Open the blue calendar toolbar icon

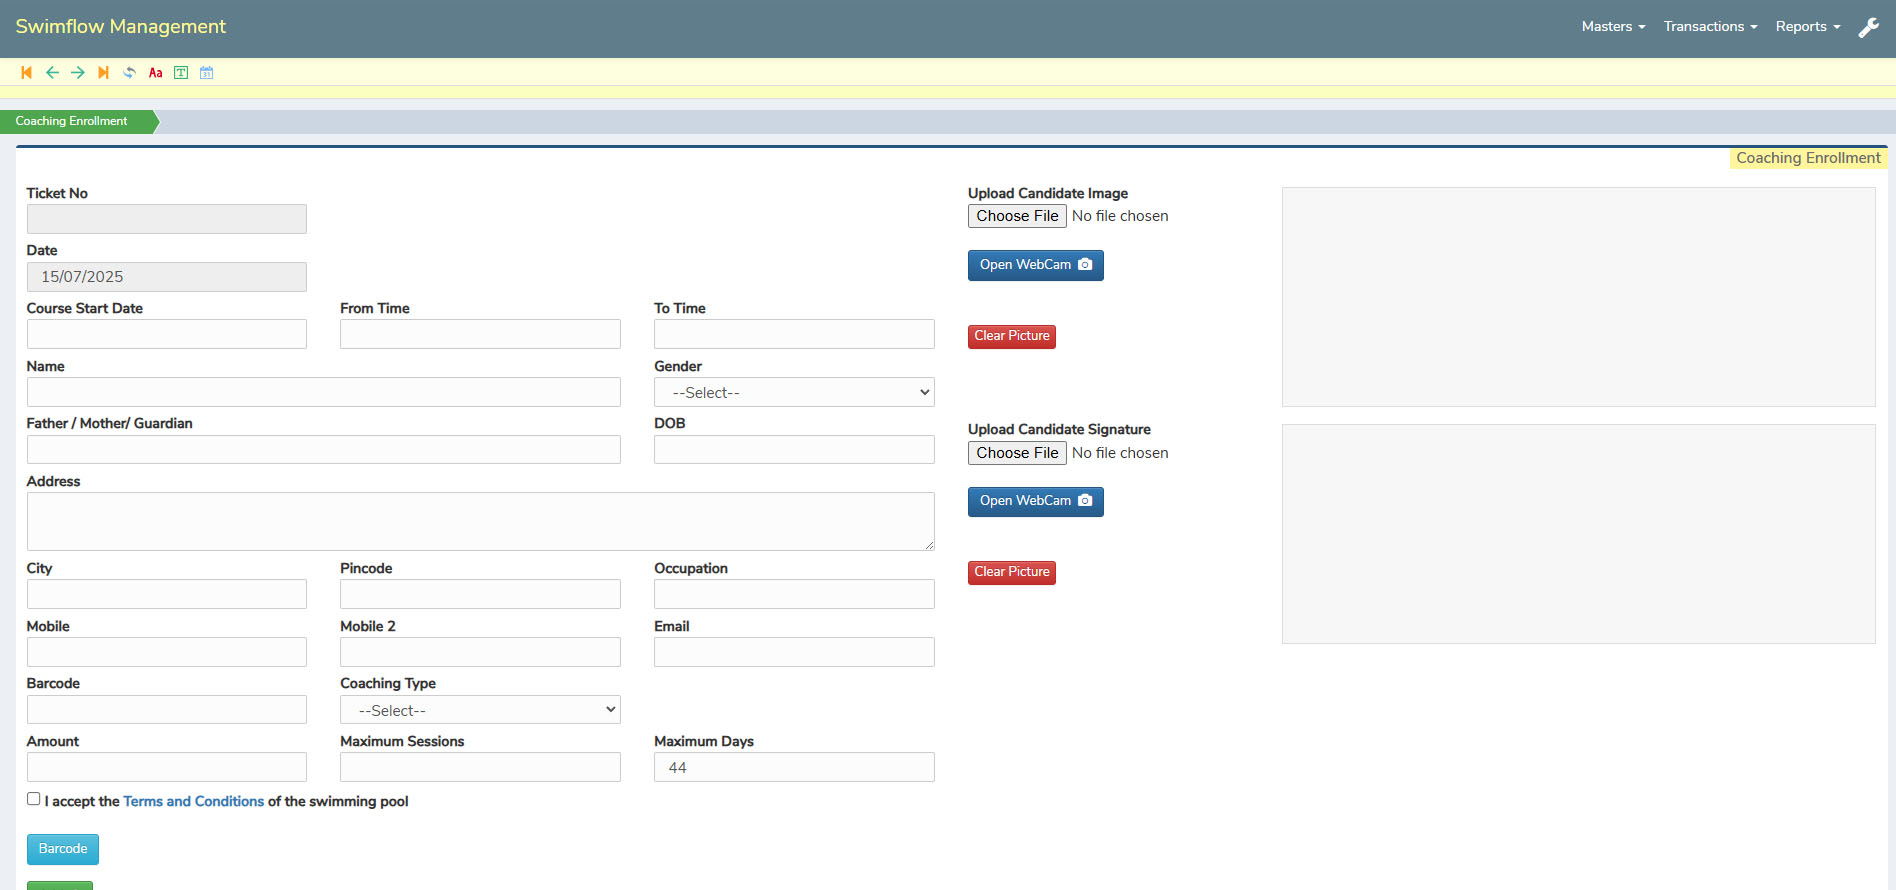pyautogui.click(x=207, y=72)
